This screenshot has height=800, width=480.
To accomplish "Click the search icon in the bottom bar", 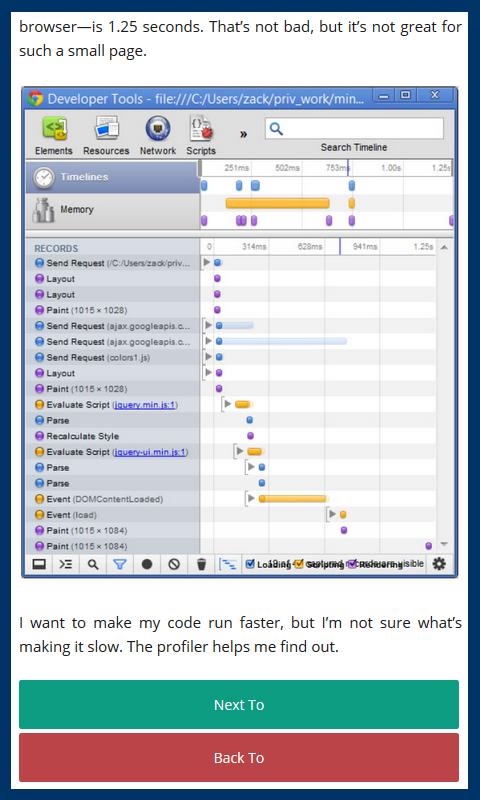I will (93, 564).
